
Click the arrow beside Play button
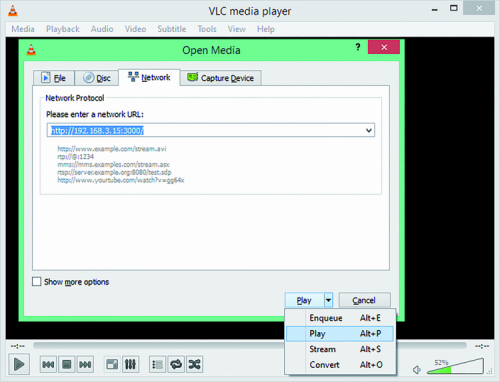328,300
